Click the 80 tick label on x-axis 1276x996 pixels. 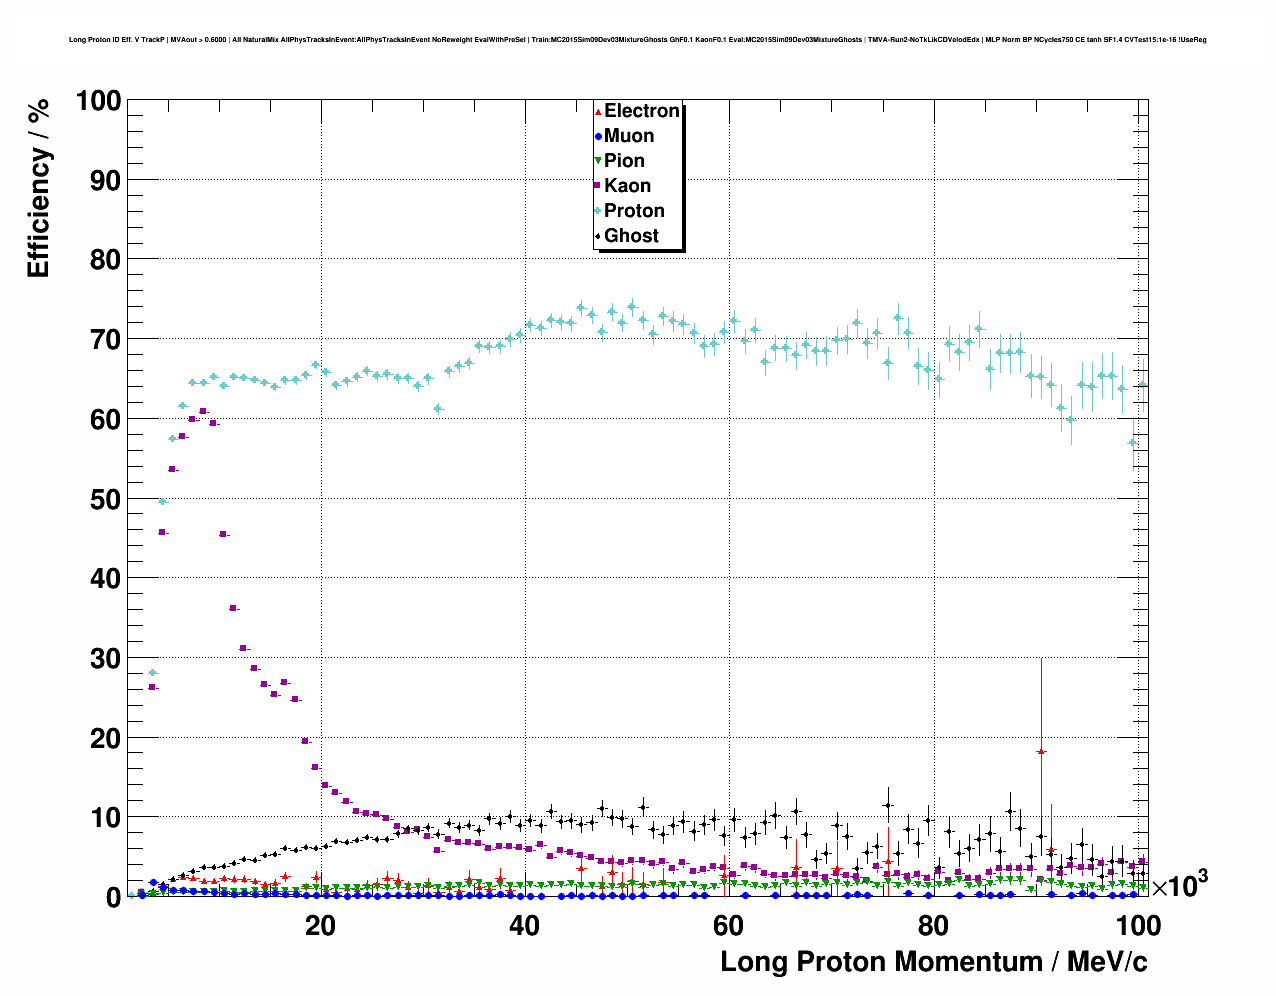[x=932, y=926]
